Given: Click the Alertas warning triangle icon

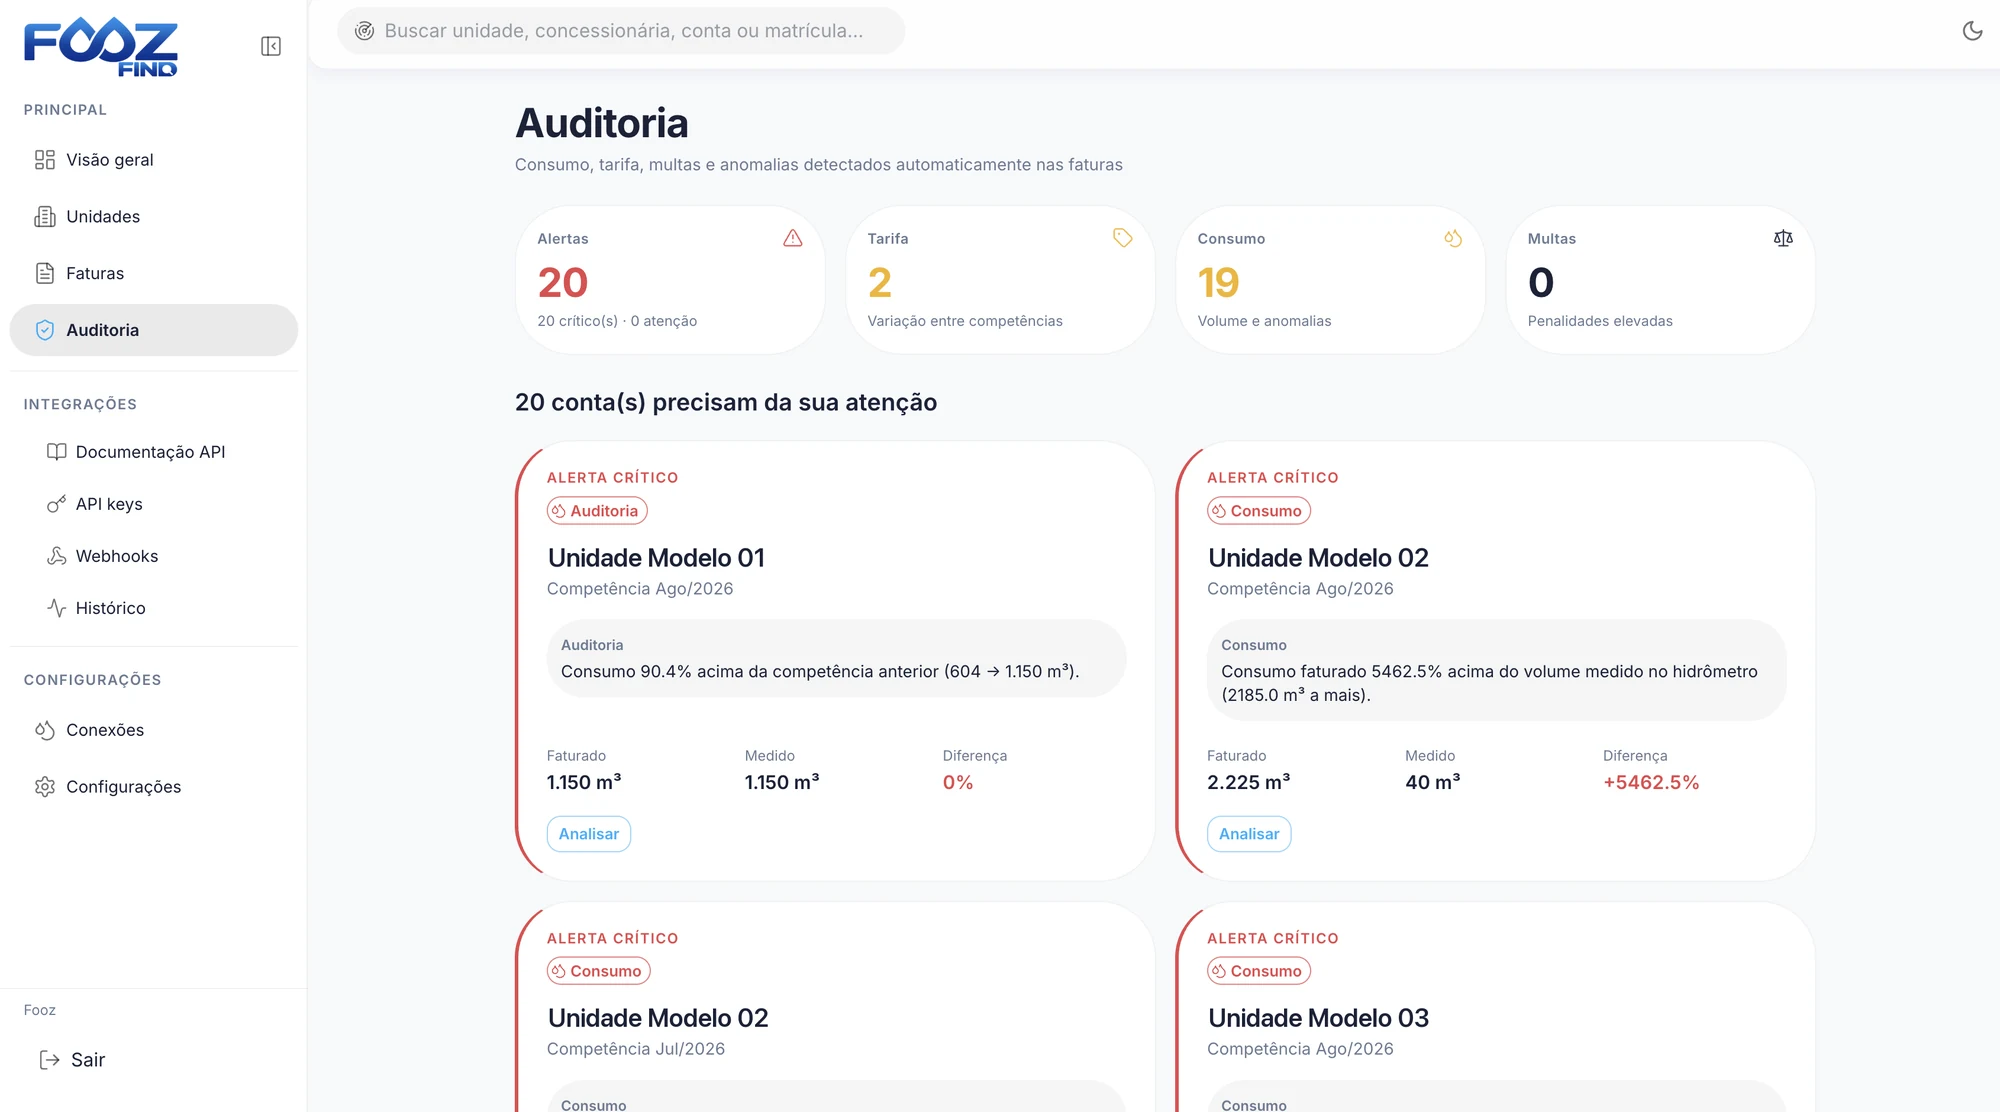Looking at the screenshot, I should click(x=793, y=238).
